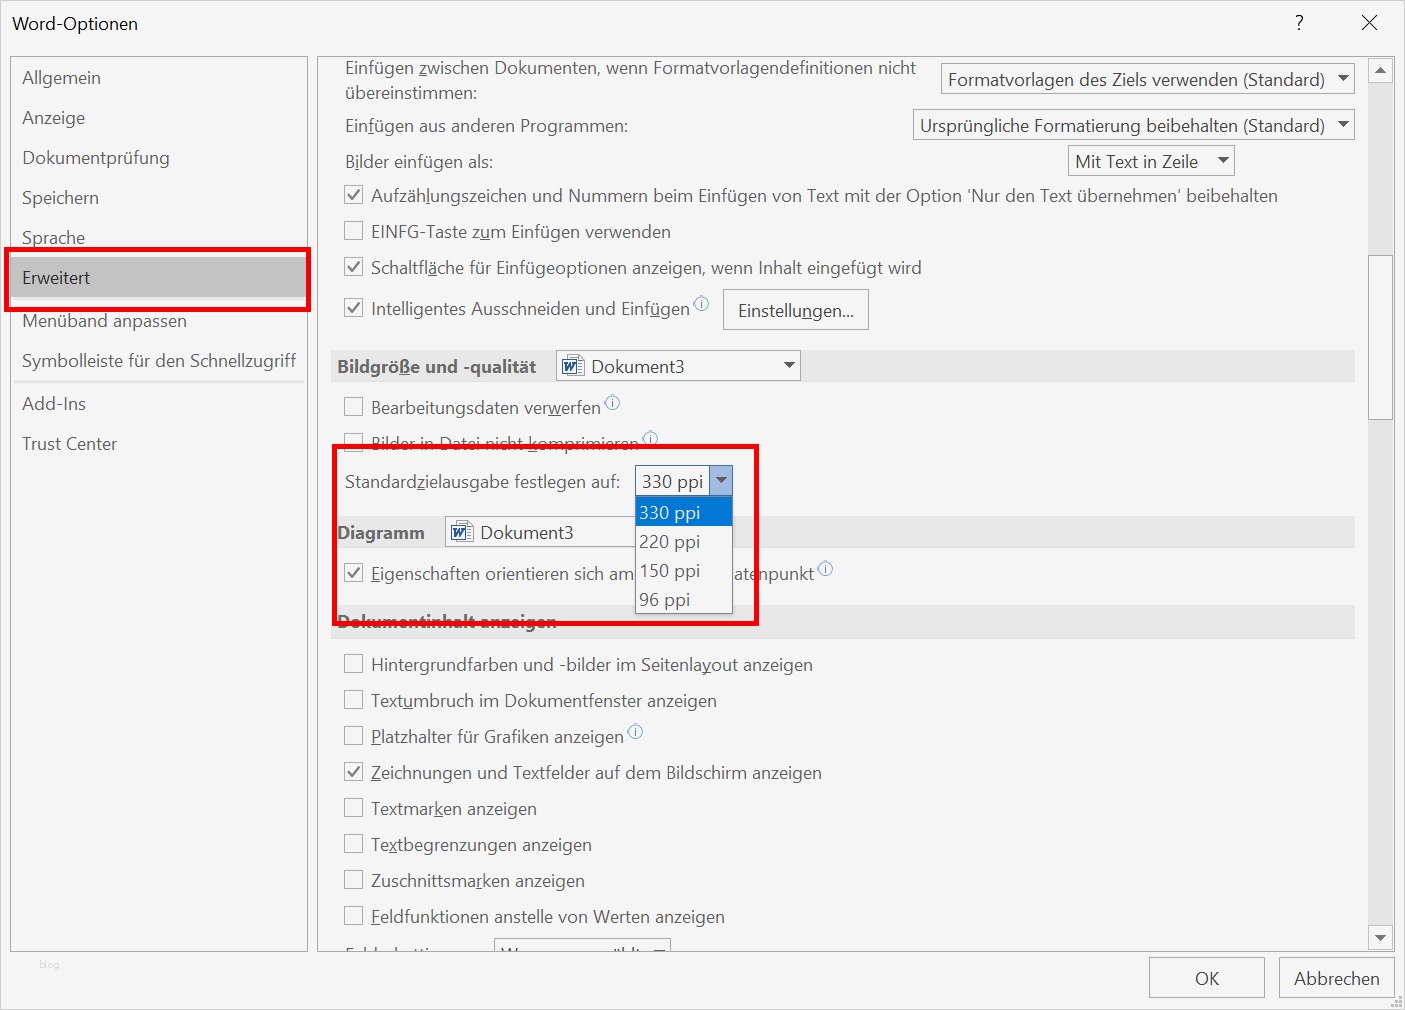Open the Trust Center category
1405x1010 pixels.
point(159,444)
